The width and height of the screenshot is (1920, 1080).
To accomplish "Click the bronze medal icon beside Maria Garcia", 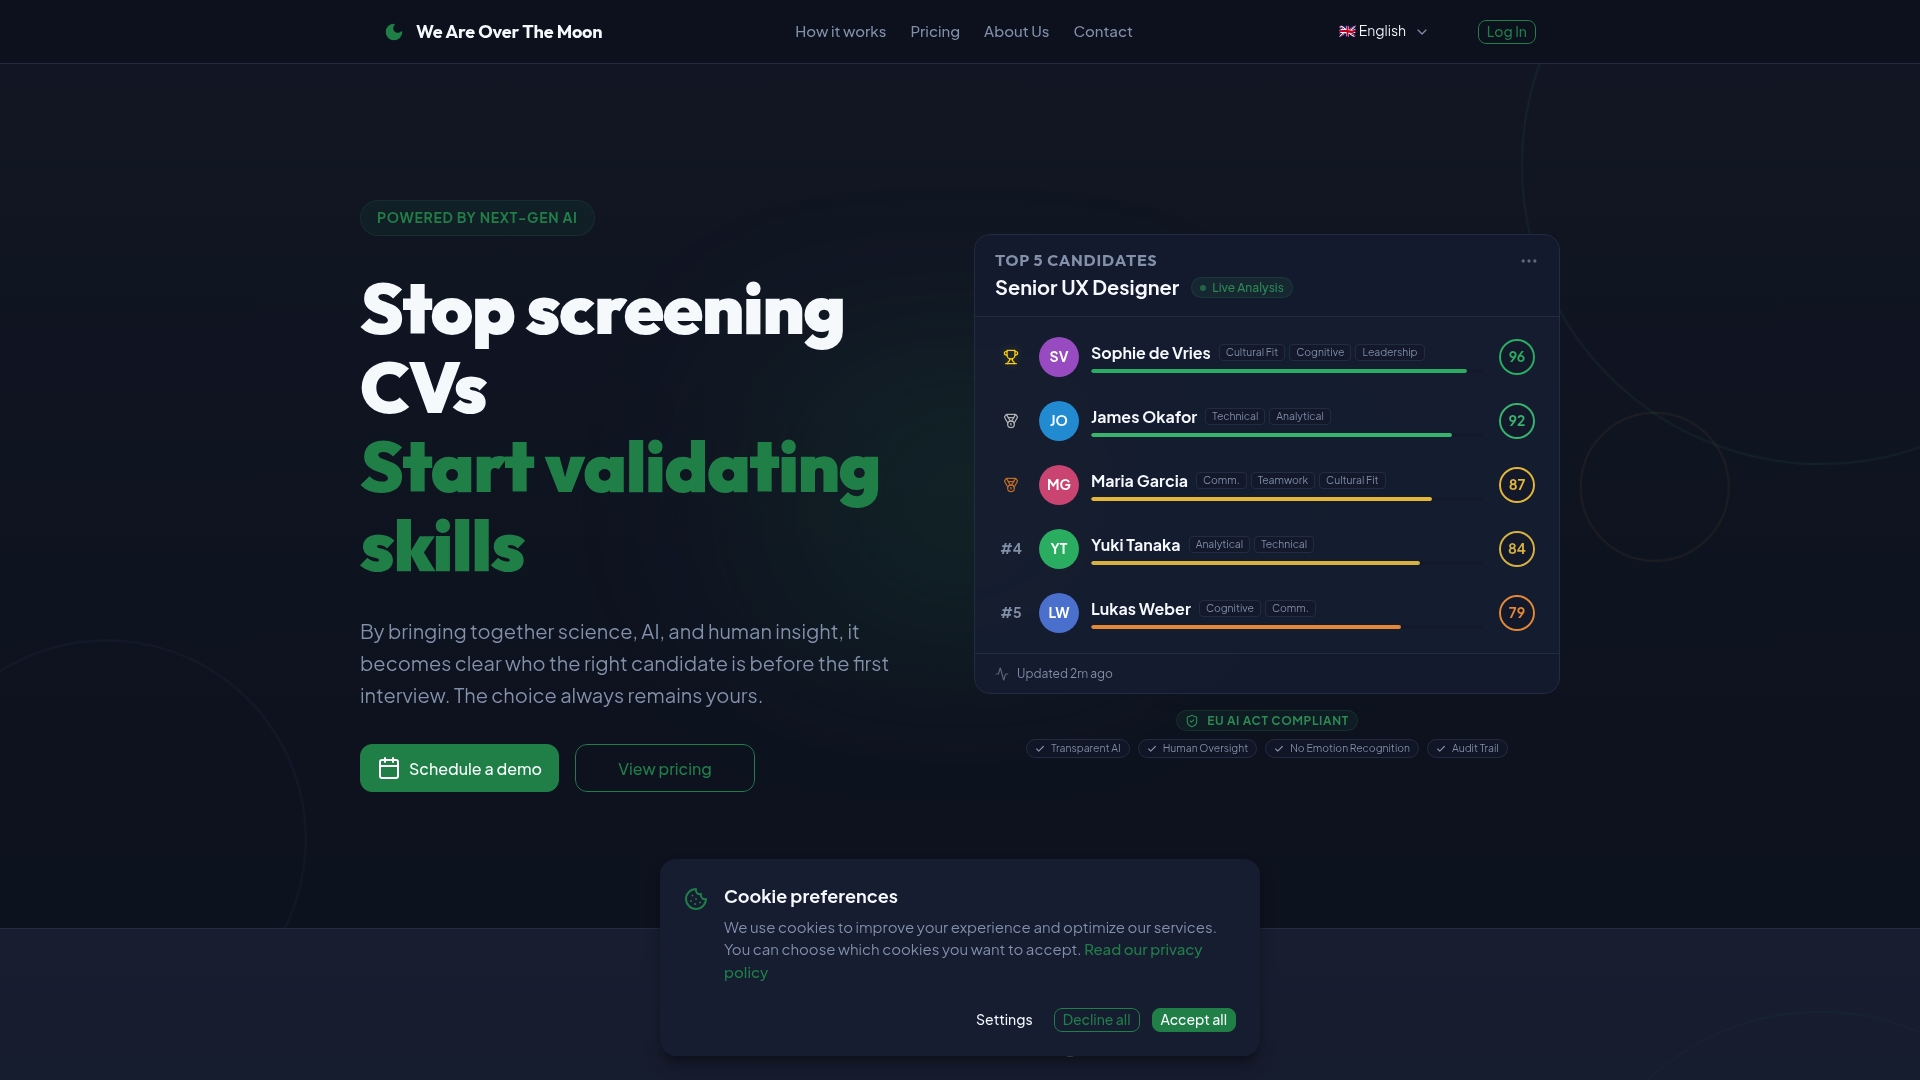I will pyautogui.click(x=1011, y=485).
